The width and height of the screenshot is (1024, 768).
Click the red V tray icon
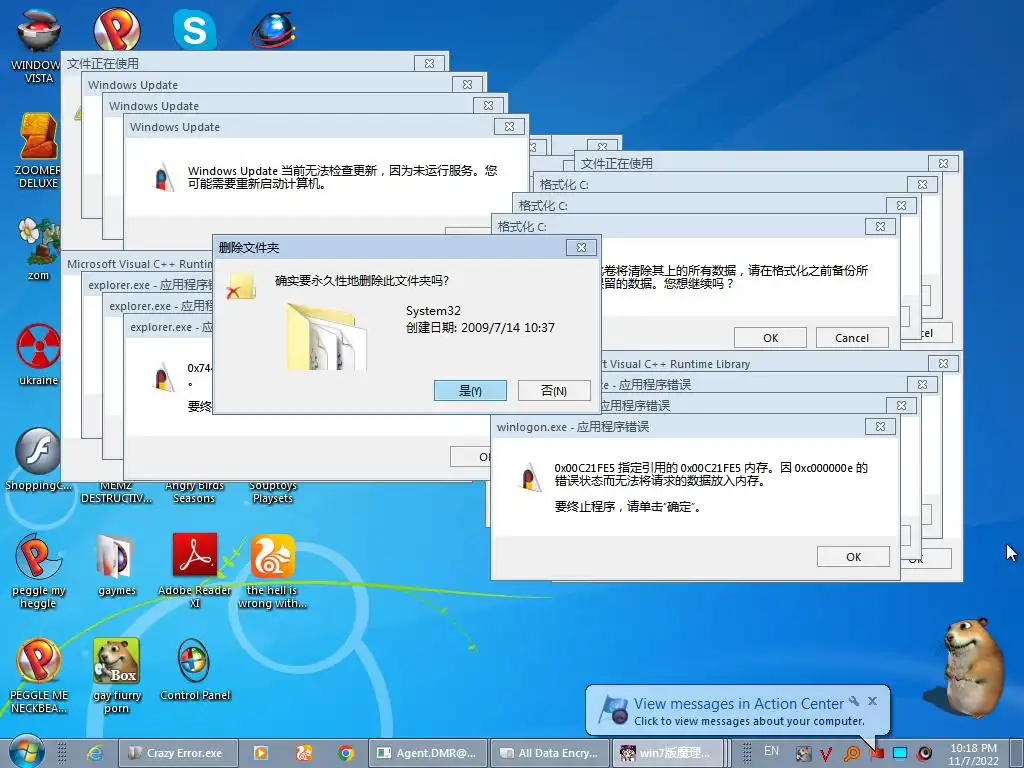click(826, 754)
